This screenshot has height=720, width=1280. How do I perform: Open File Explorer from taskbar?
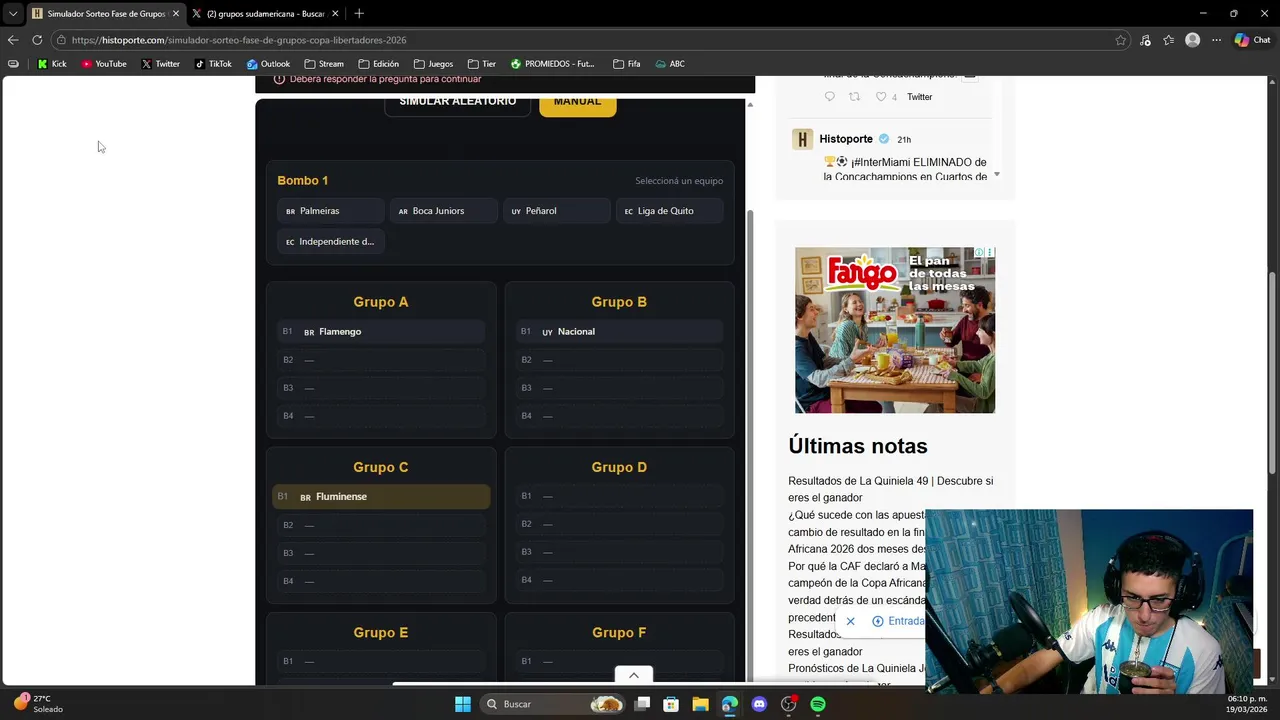point(700,704)
